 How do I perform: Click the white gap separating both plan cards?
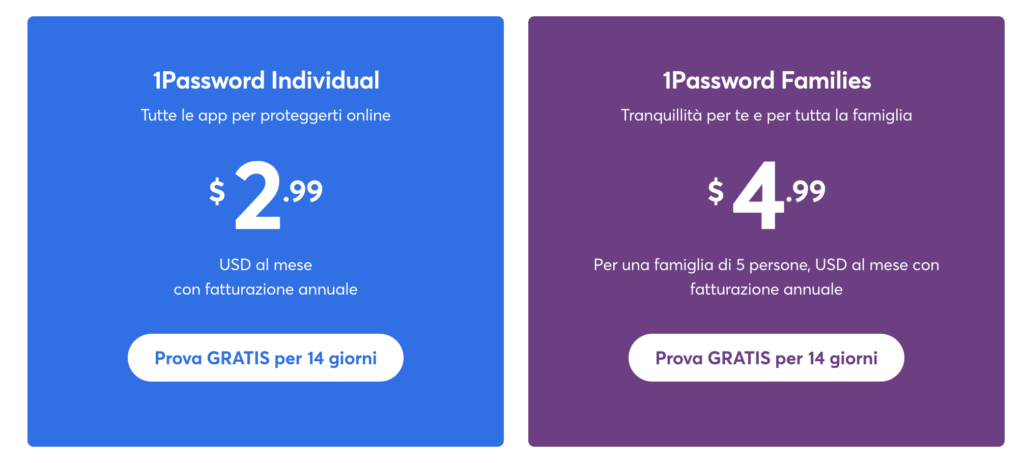tap(516, 231)
